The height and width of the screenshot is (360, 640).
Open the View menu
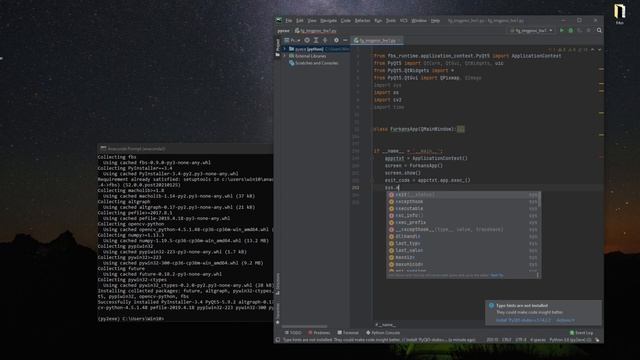pos(312,20)
